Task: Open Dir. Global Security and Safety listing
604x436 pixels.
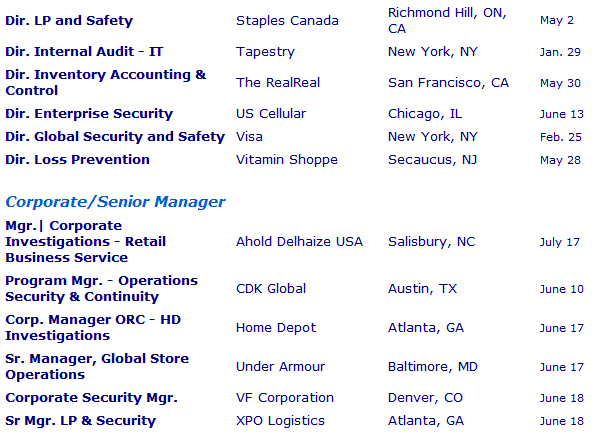Action: 115,137
